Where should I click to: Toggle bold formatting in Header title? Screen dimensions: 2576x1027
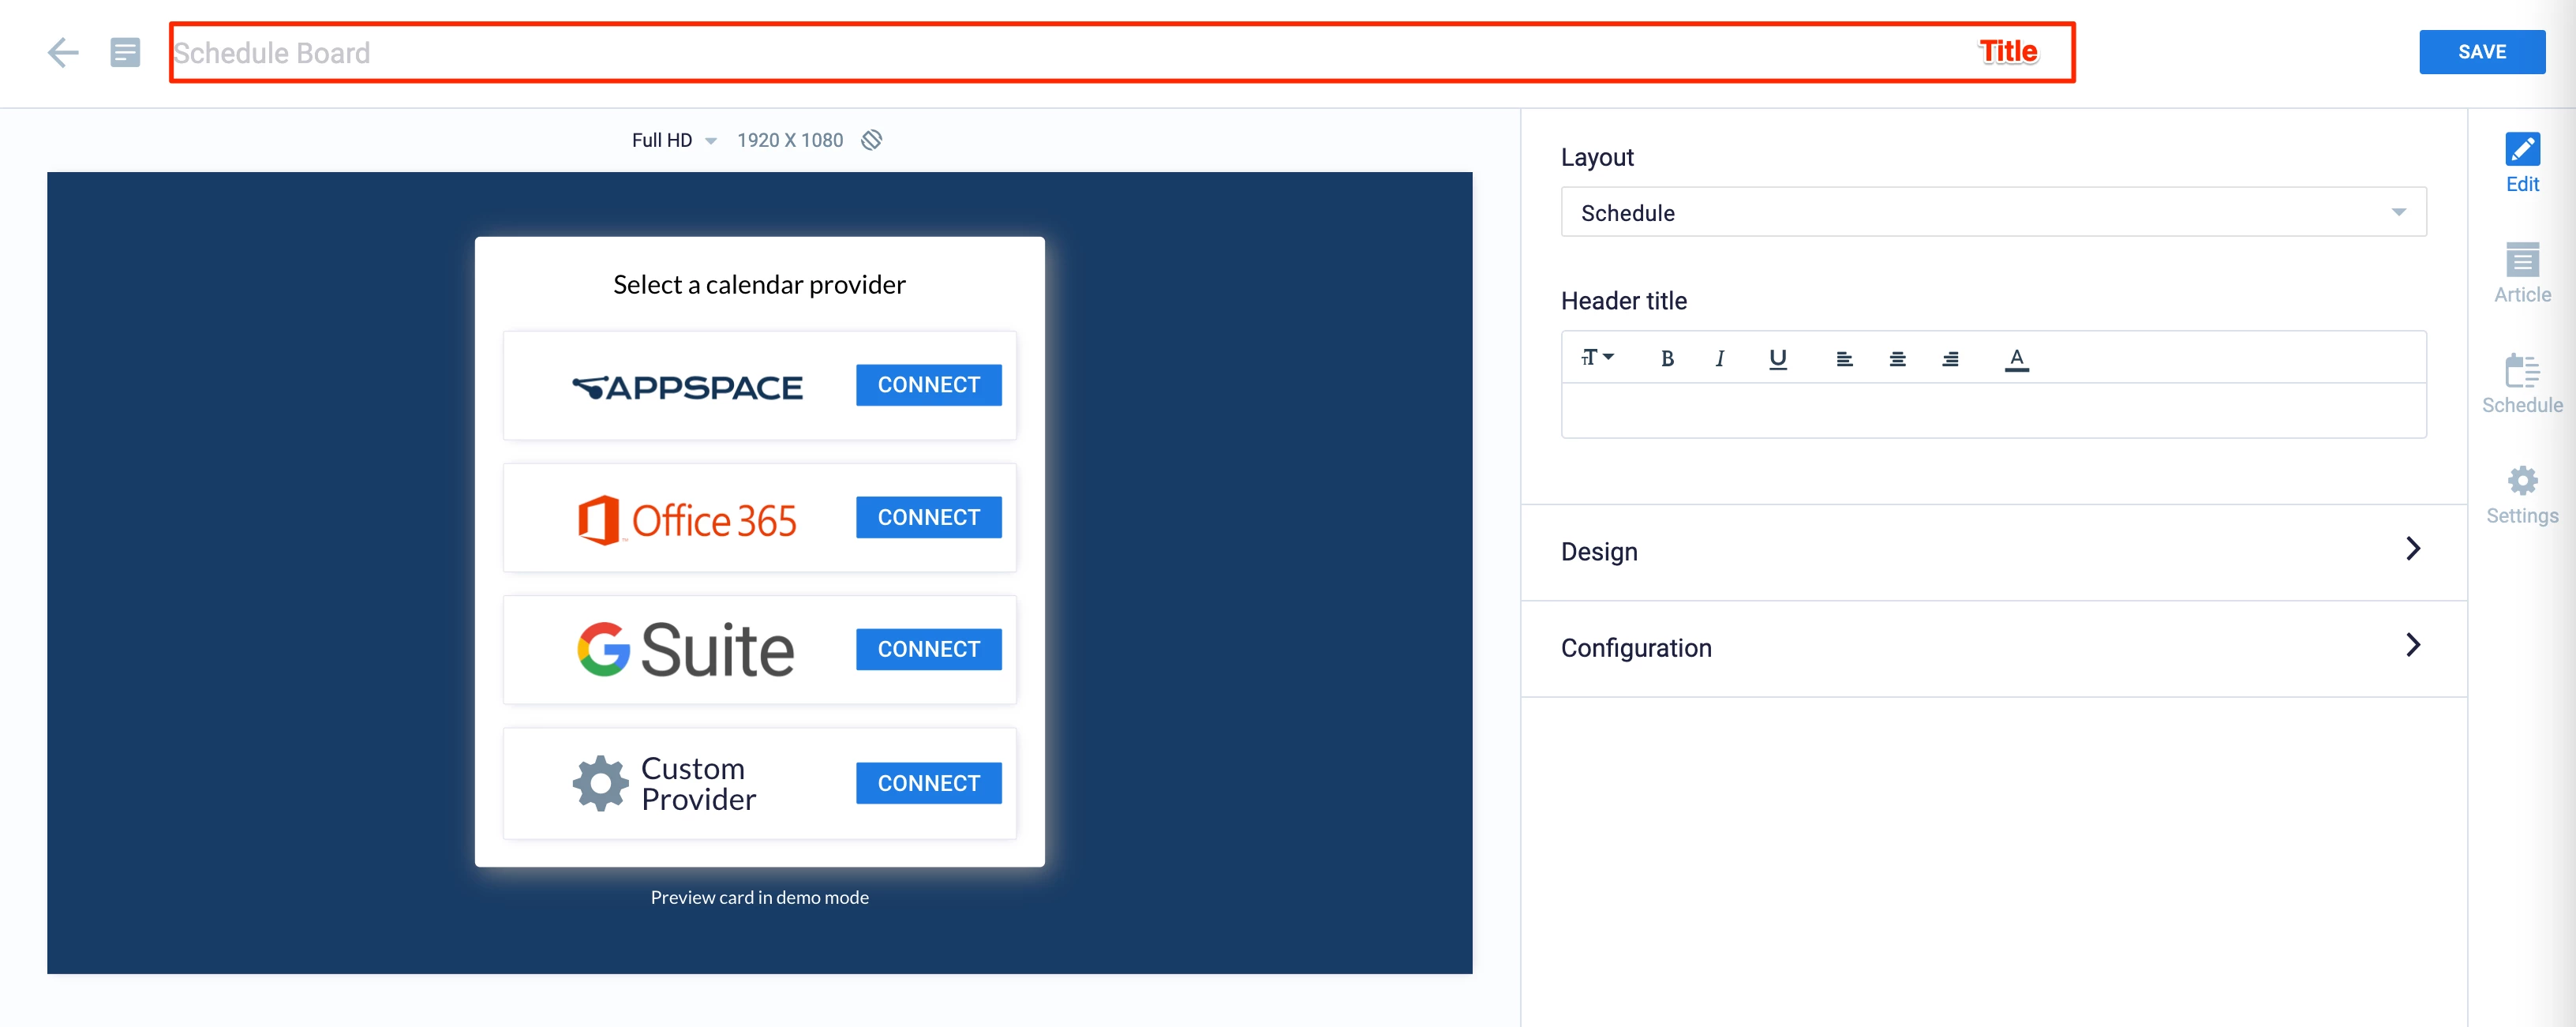1667,359
